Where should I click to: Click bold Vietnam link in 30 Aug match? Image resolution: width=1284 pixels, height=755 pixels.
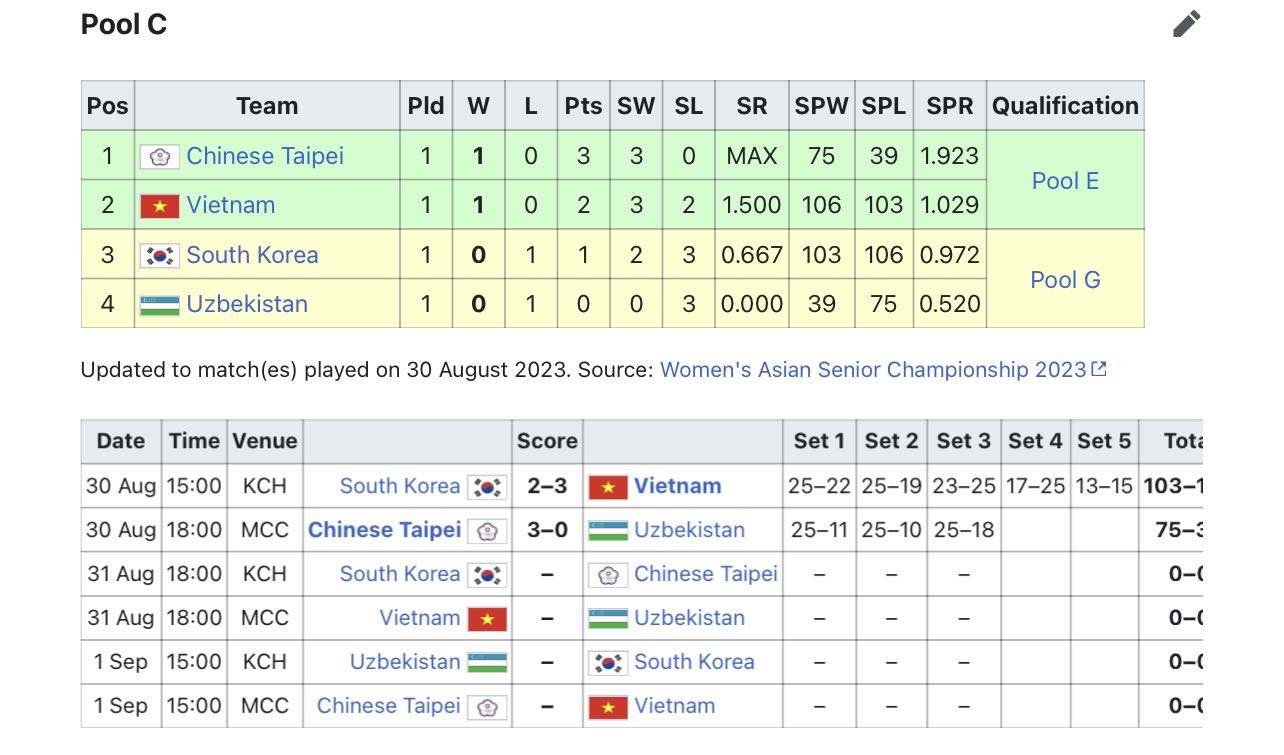pyautogui.click(x=677, y=486)
